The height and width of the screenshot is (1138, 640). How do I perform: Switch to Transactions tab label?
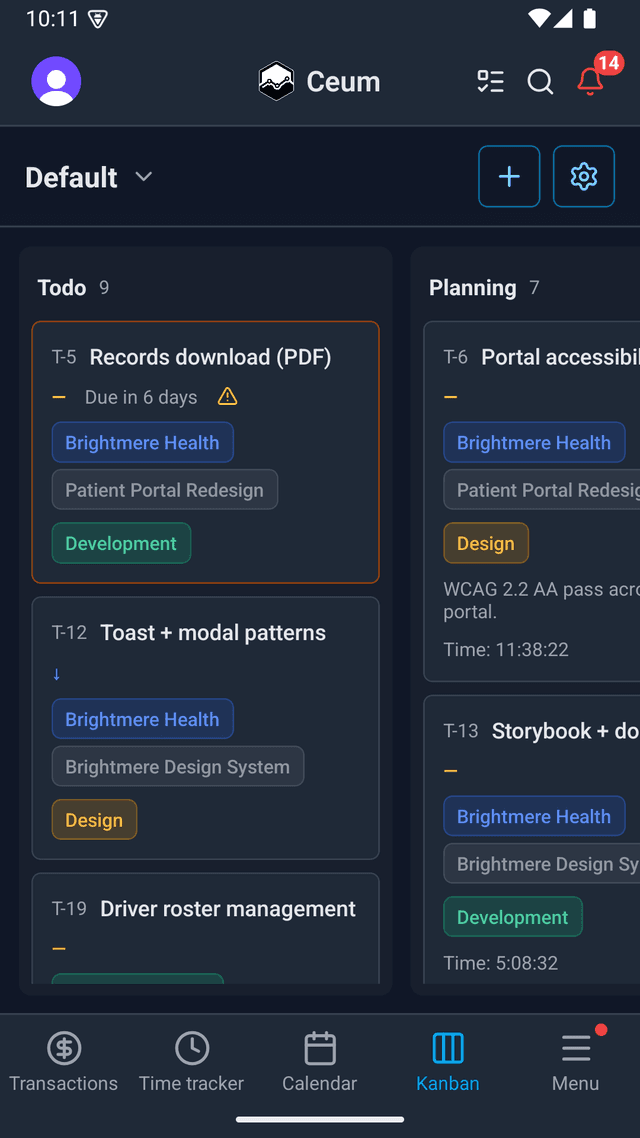click(63, 1084)
